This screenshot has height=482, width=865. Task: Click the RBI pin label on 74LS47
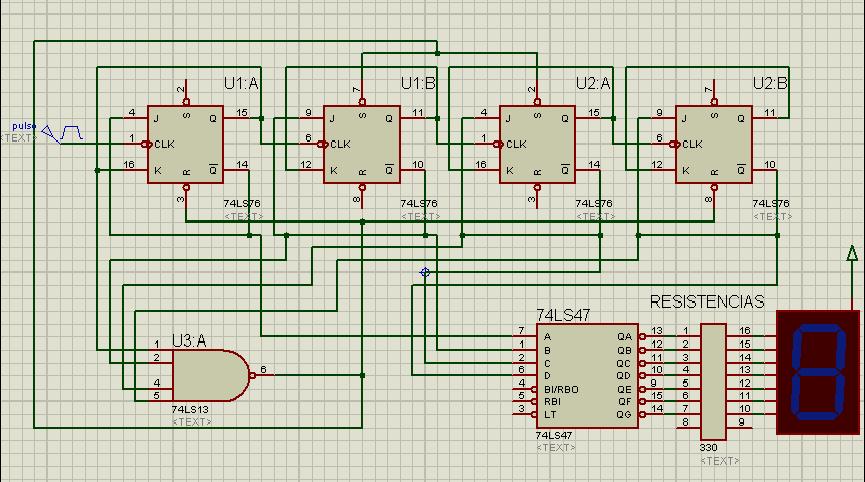coord(552,402)
